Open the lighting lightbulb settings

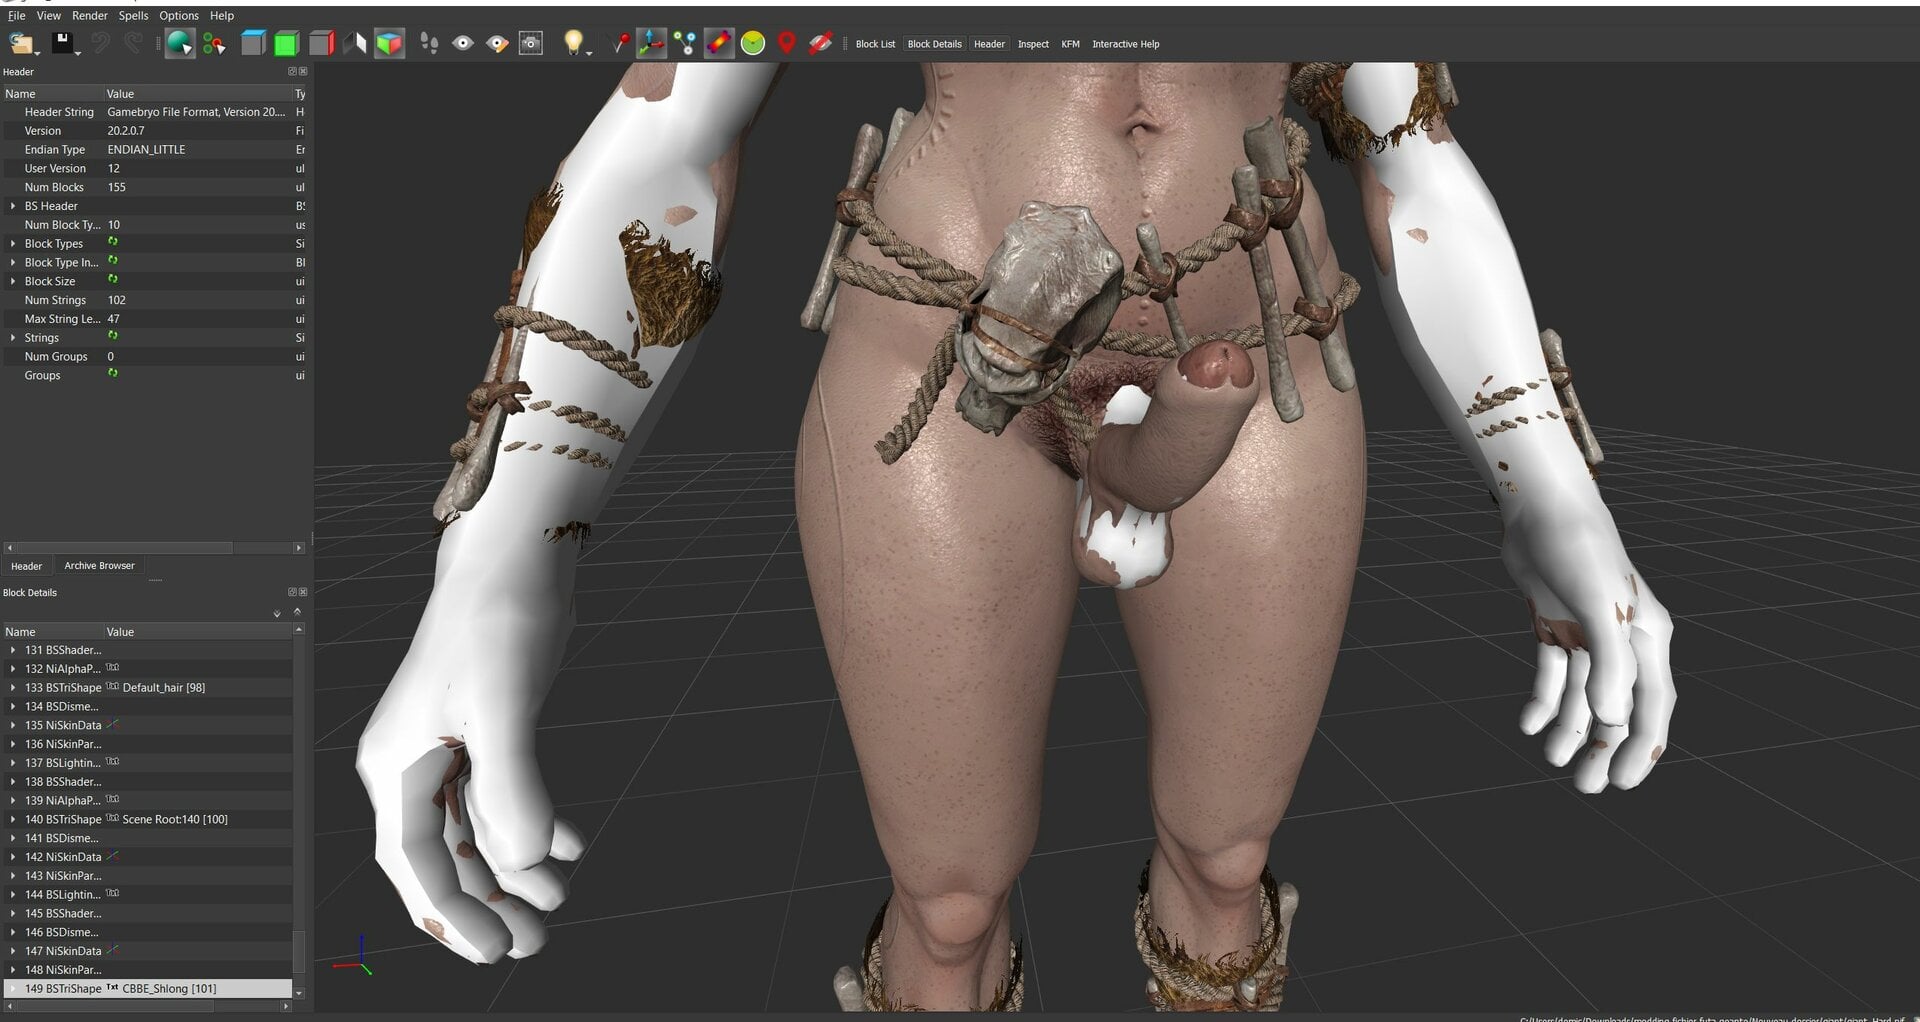(x=574, y=43)
